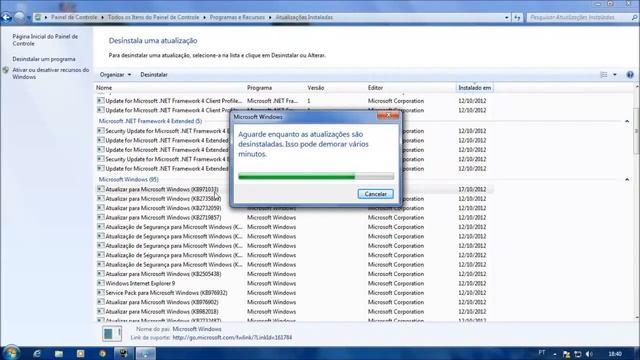
Task: Go to Programas e Recursos breadcrumb
Action: coord(237,18)
